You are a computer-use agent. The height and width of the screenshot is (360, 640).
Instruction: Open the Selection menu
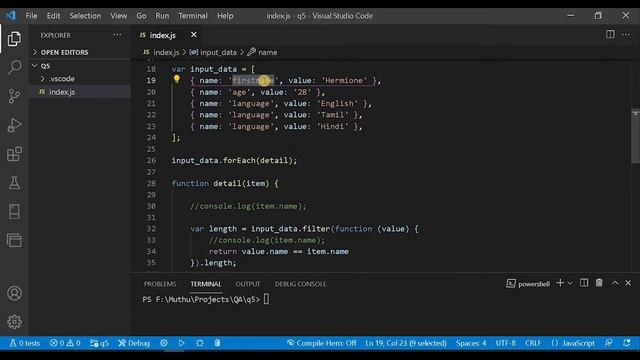tap(85, 16)
